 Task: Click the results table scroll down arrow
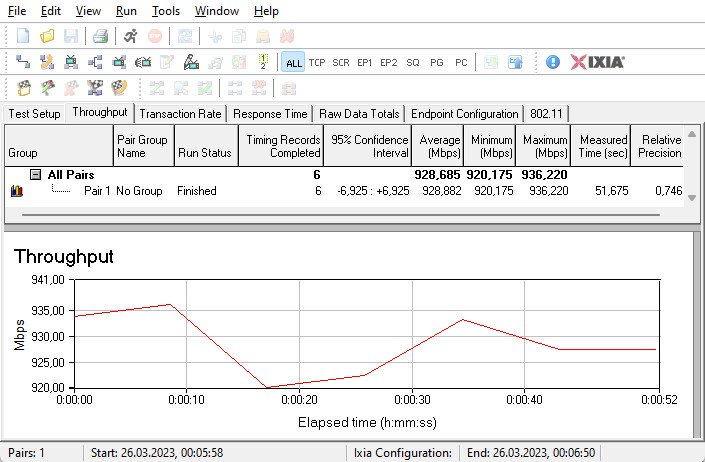click(692, 198)
